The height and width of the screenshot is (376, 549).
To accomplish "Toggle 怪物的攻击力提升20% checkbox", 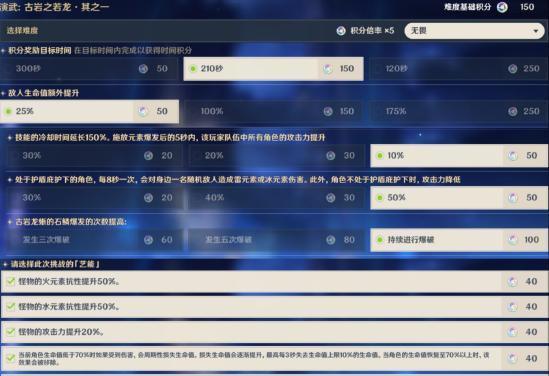I will 11,331.
